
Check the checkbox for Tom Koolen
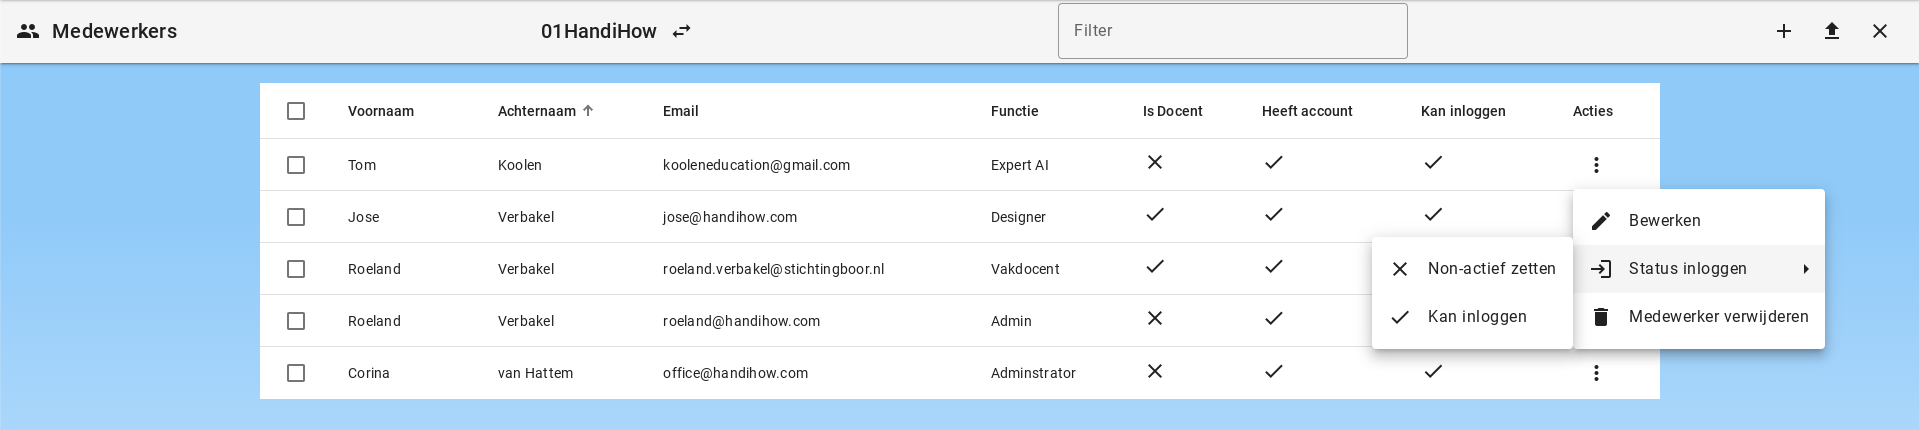click(x=296, y=165)
